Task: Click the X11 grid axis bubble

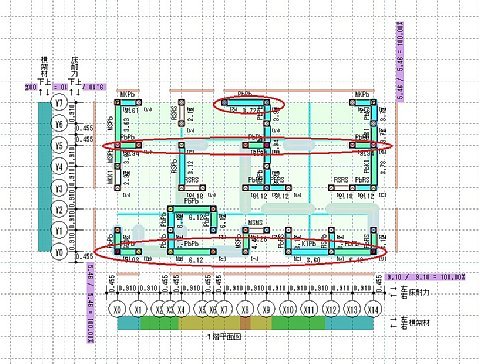Action: 309,310
